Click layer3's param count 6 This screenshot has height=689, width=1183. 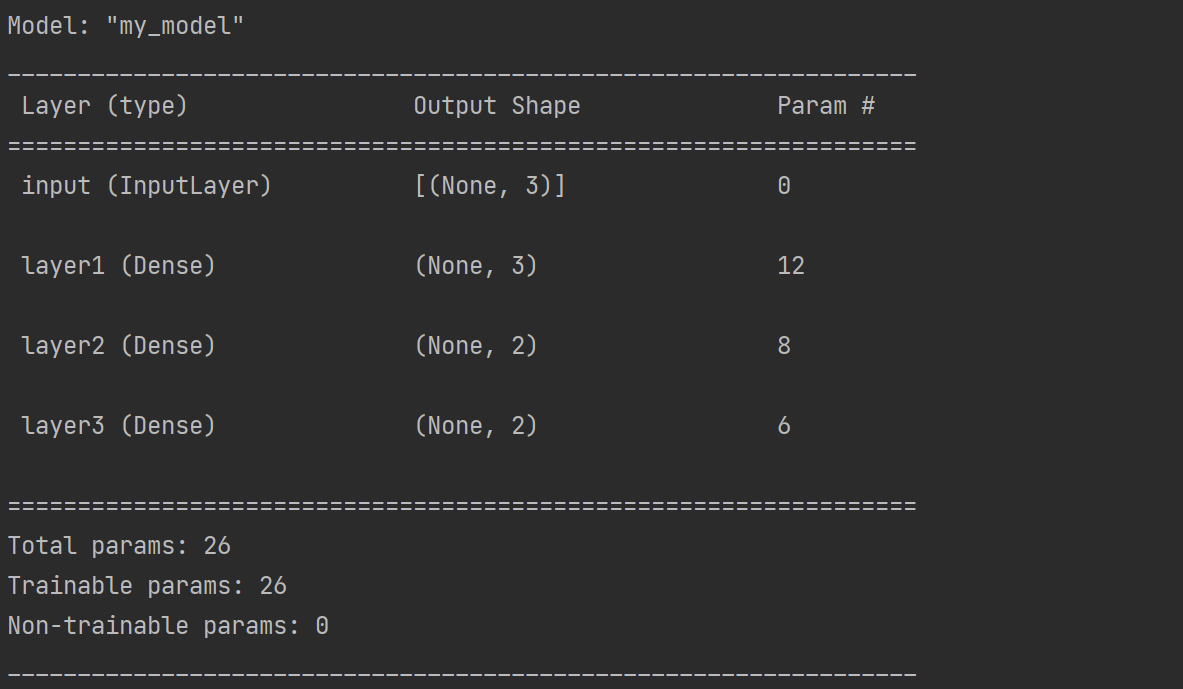coord(784,426)
